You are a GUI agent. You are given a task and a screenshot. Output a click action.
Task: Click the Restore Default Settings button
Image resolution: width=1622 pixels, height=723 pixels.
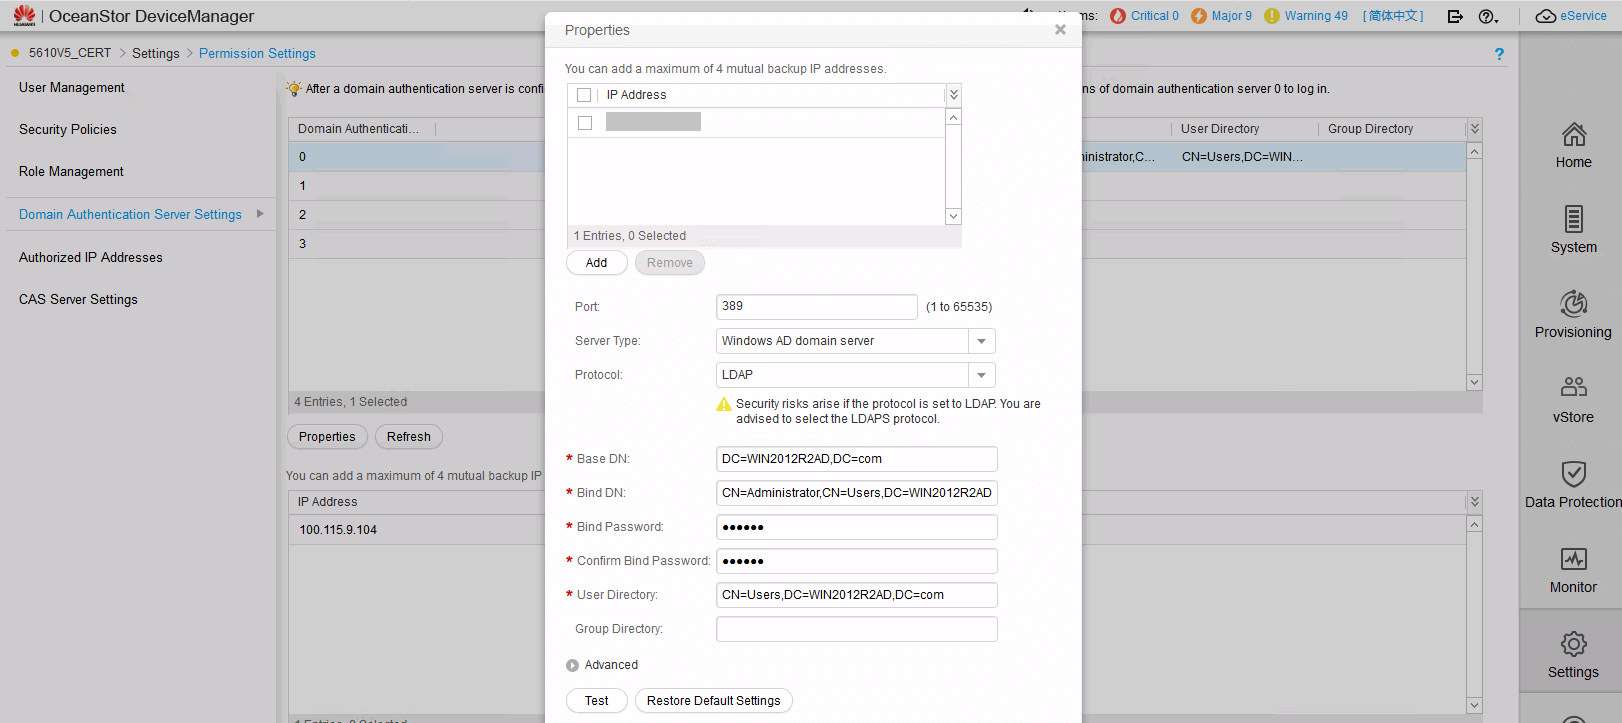(x=713, y=701)
